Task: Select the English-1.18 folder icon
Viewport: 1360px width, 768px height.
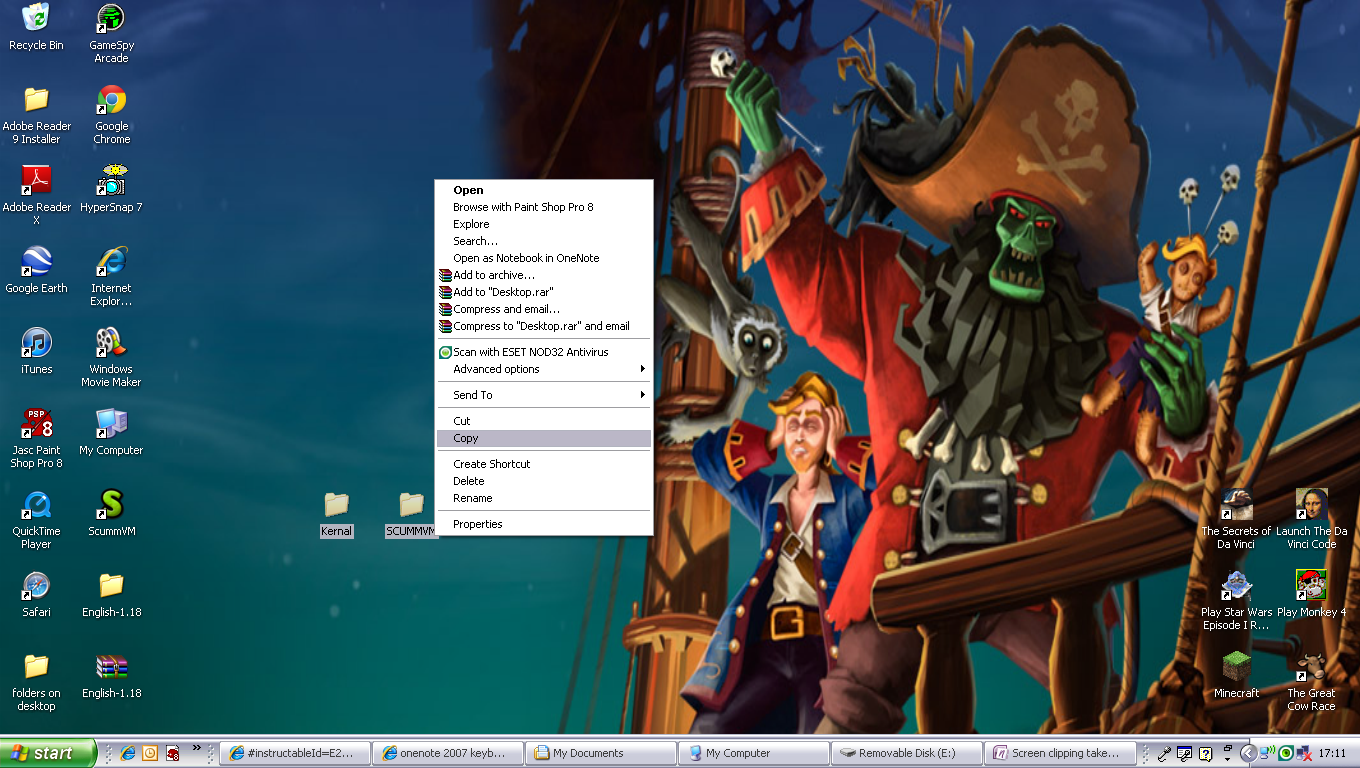Action: point(111,594)
